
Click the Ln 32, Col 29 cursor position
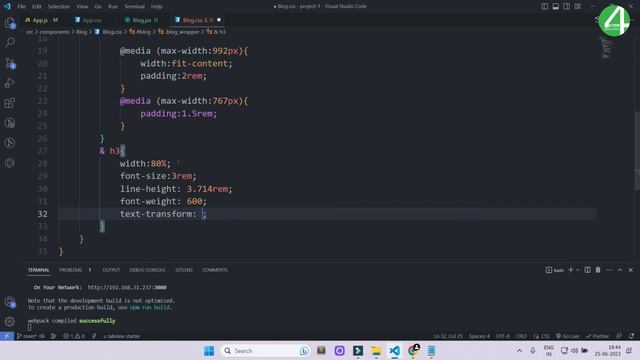pyautogui.click(x=448, y=336)
